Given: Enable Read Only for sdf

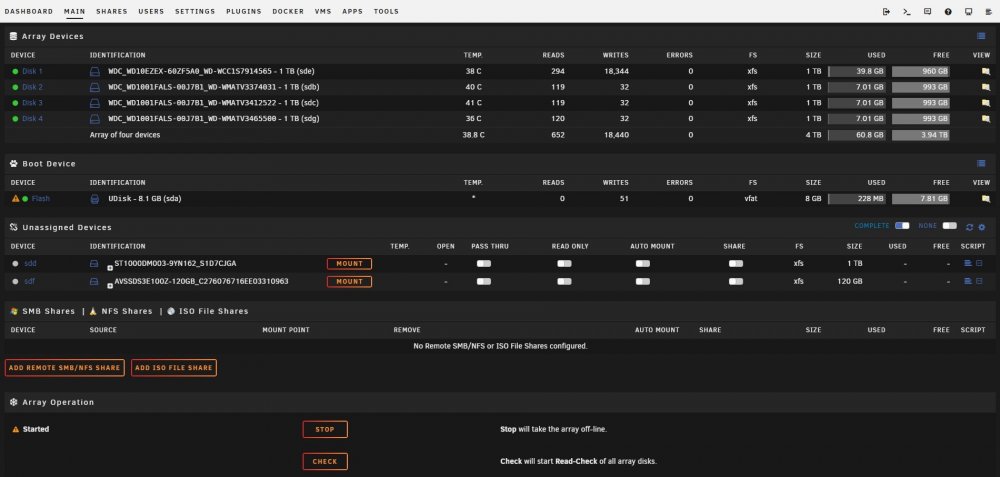Looking at the screenshot, I should pos(564,281).
